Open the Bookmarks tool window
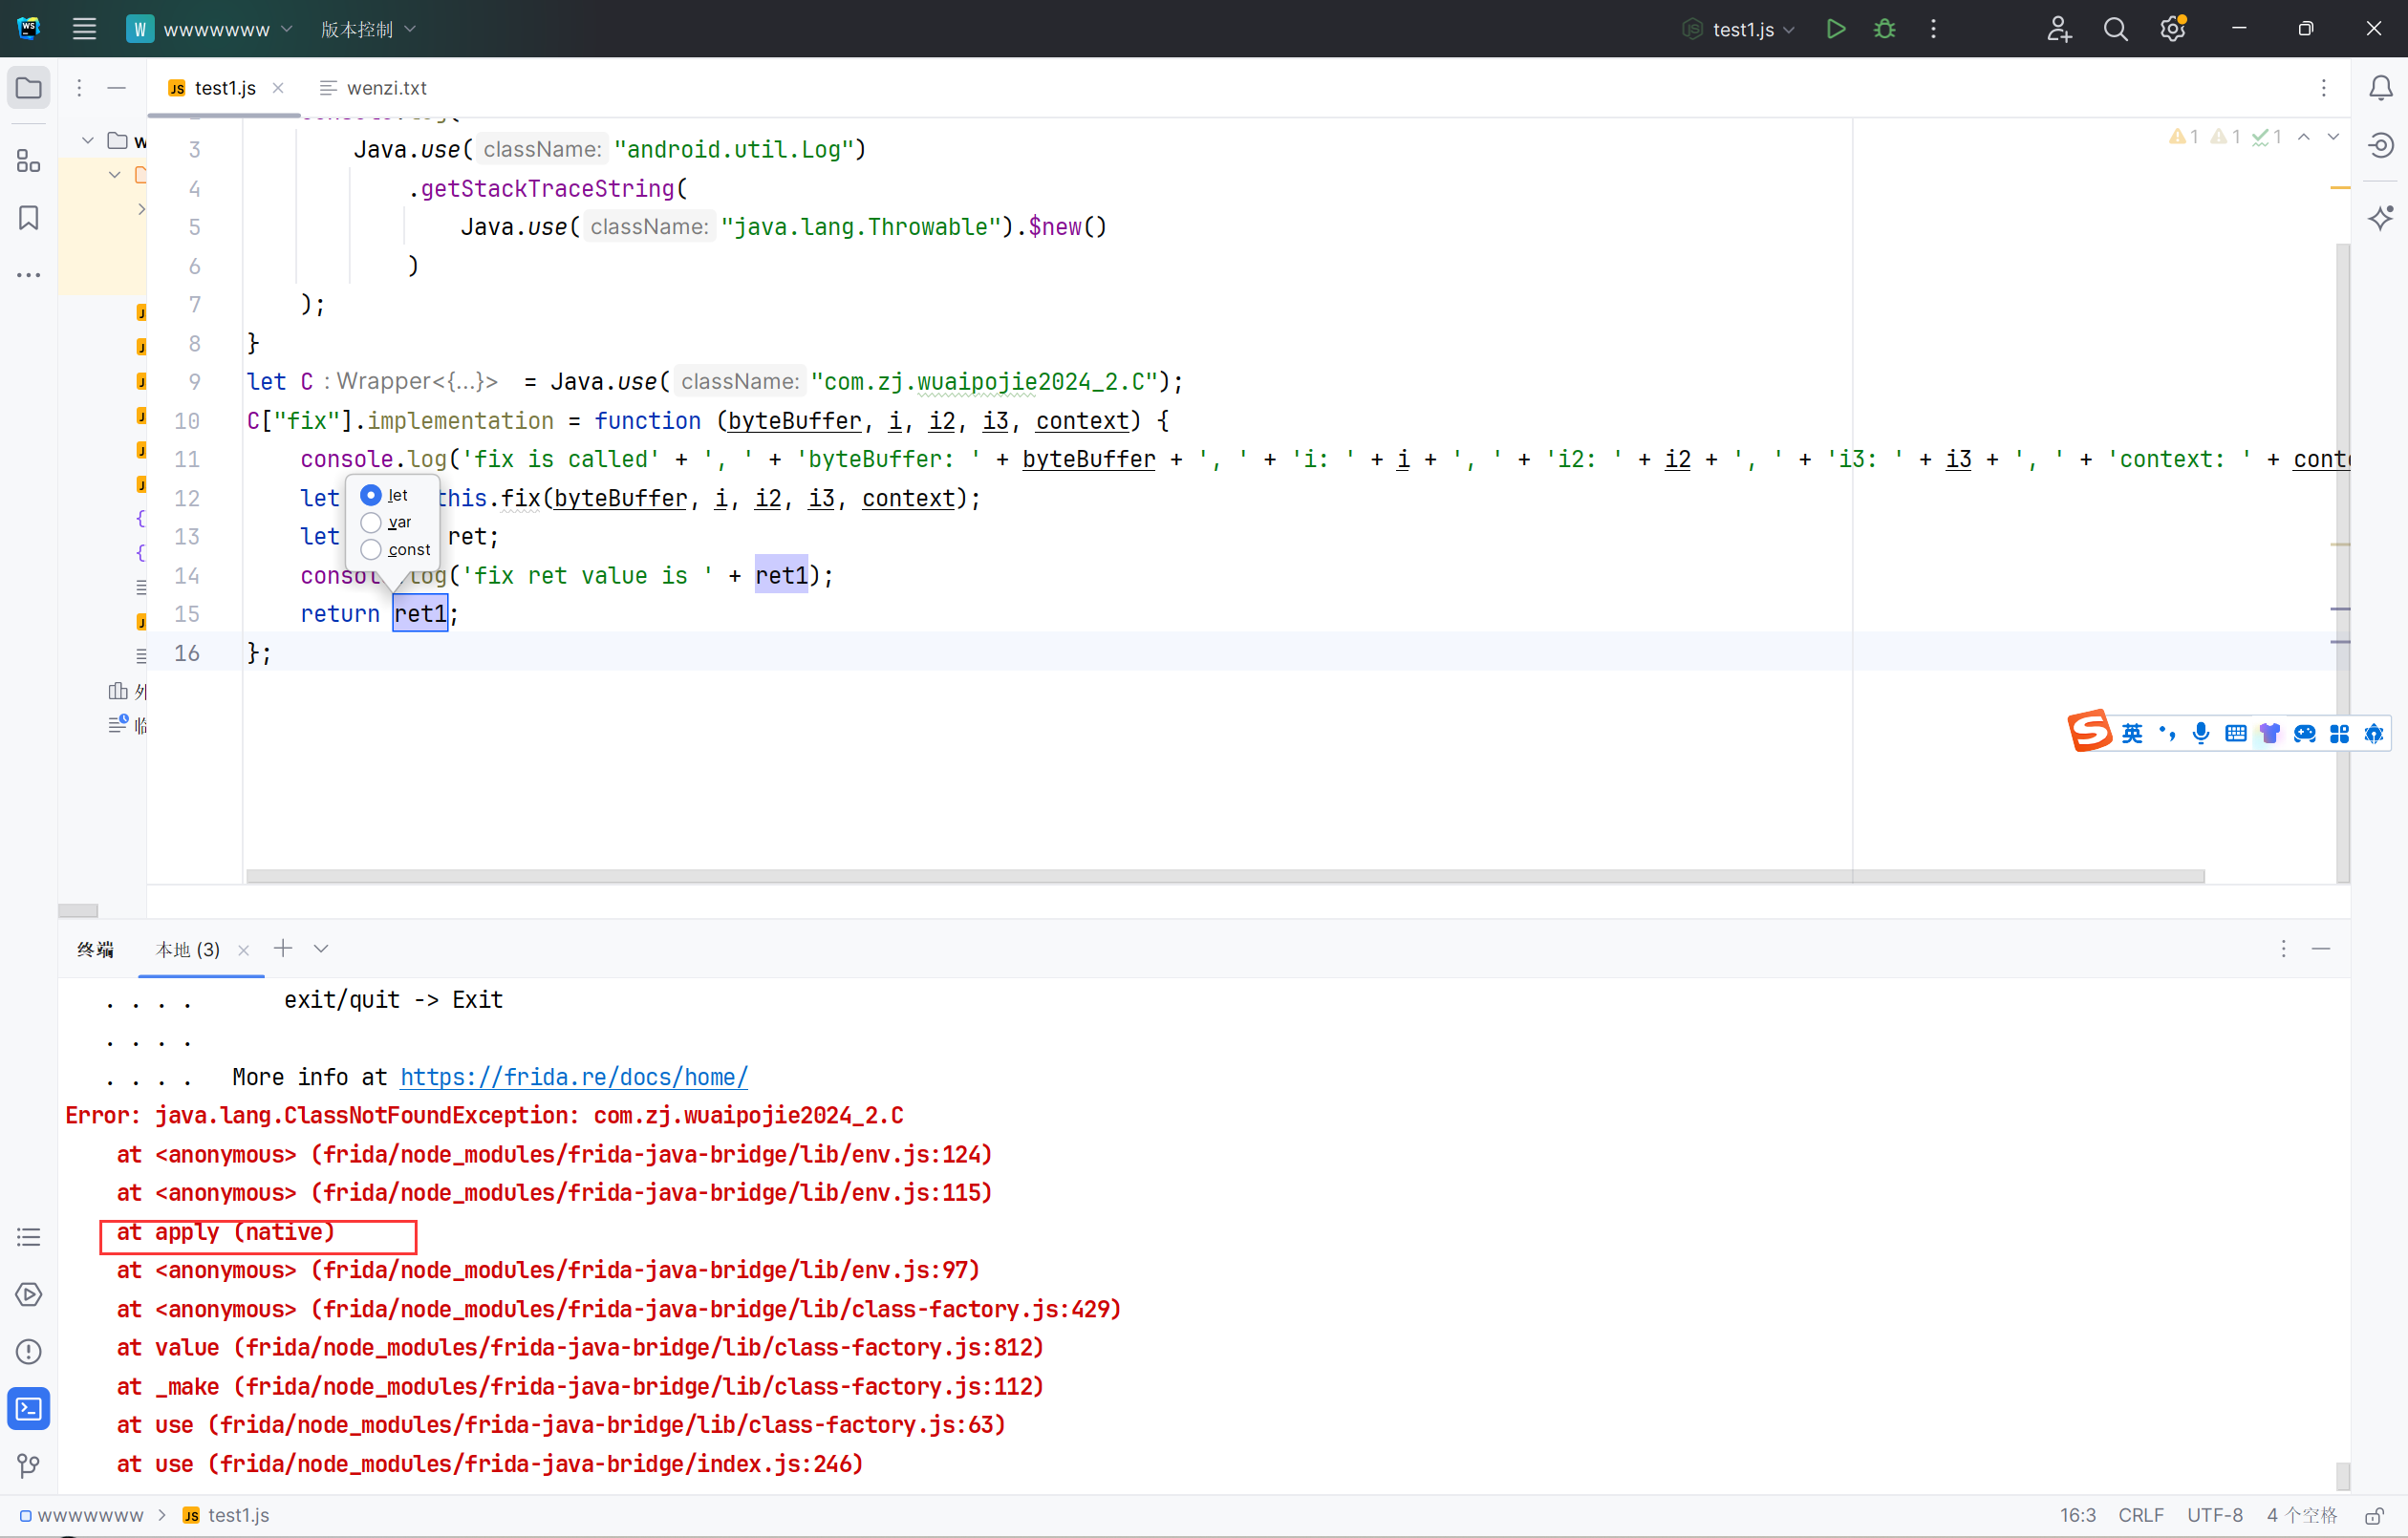 pos(29,218)
